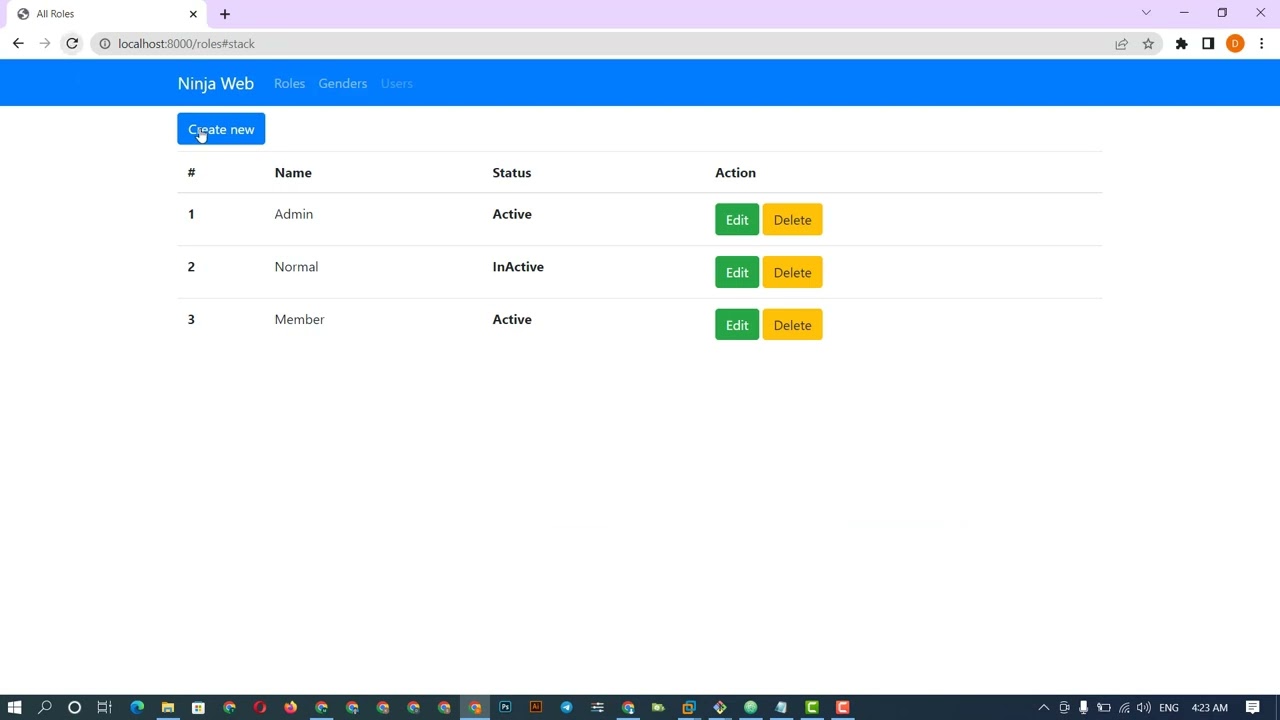Click the Normal name cell
This screenshot has width=1280, height=720.
[x=296, y=267]
